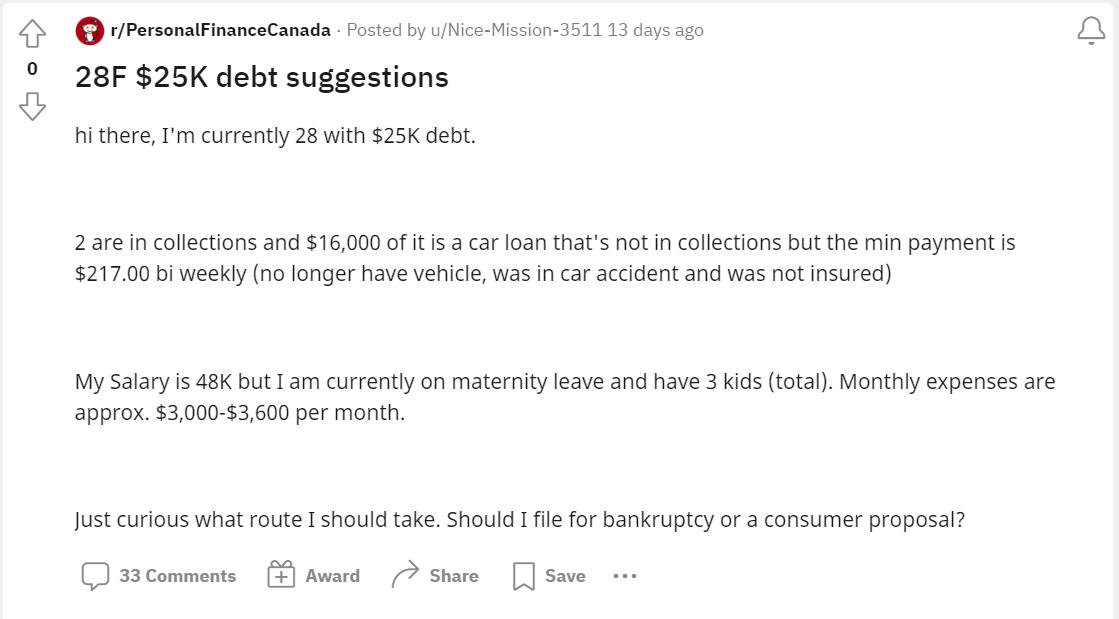Click the curved arrow Share icon
This screenshot has height=619, width=1119.
click(405, 575)
